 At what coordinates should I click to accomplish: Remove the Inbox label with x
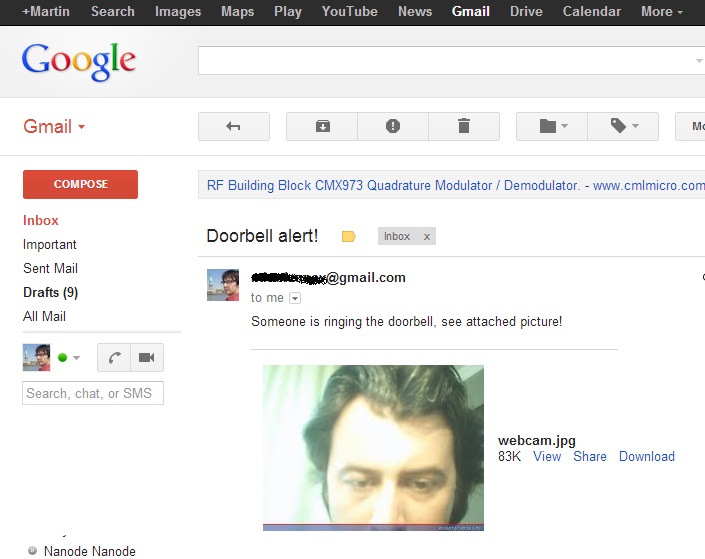[427, 237]
